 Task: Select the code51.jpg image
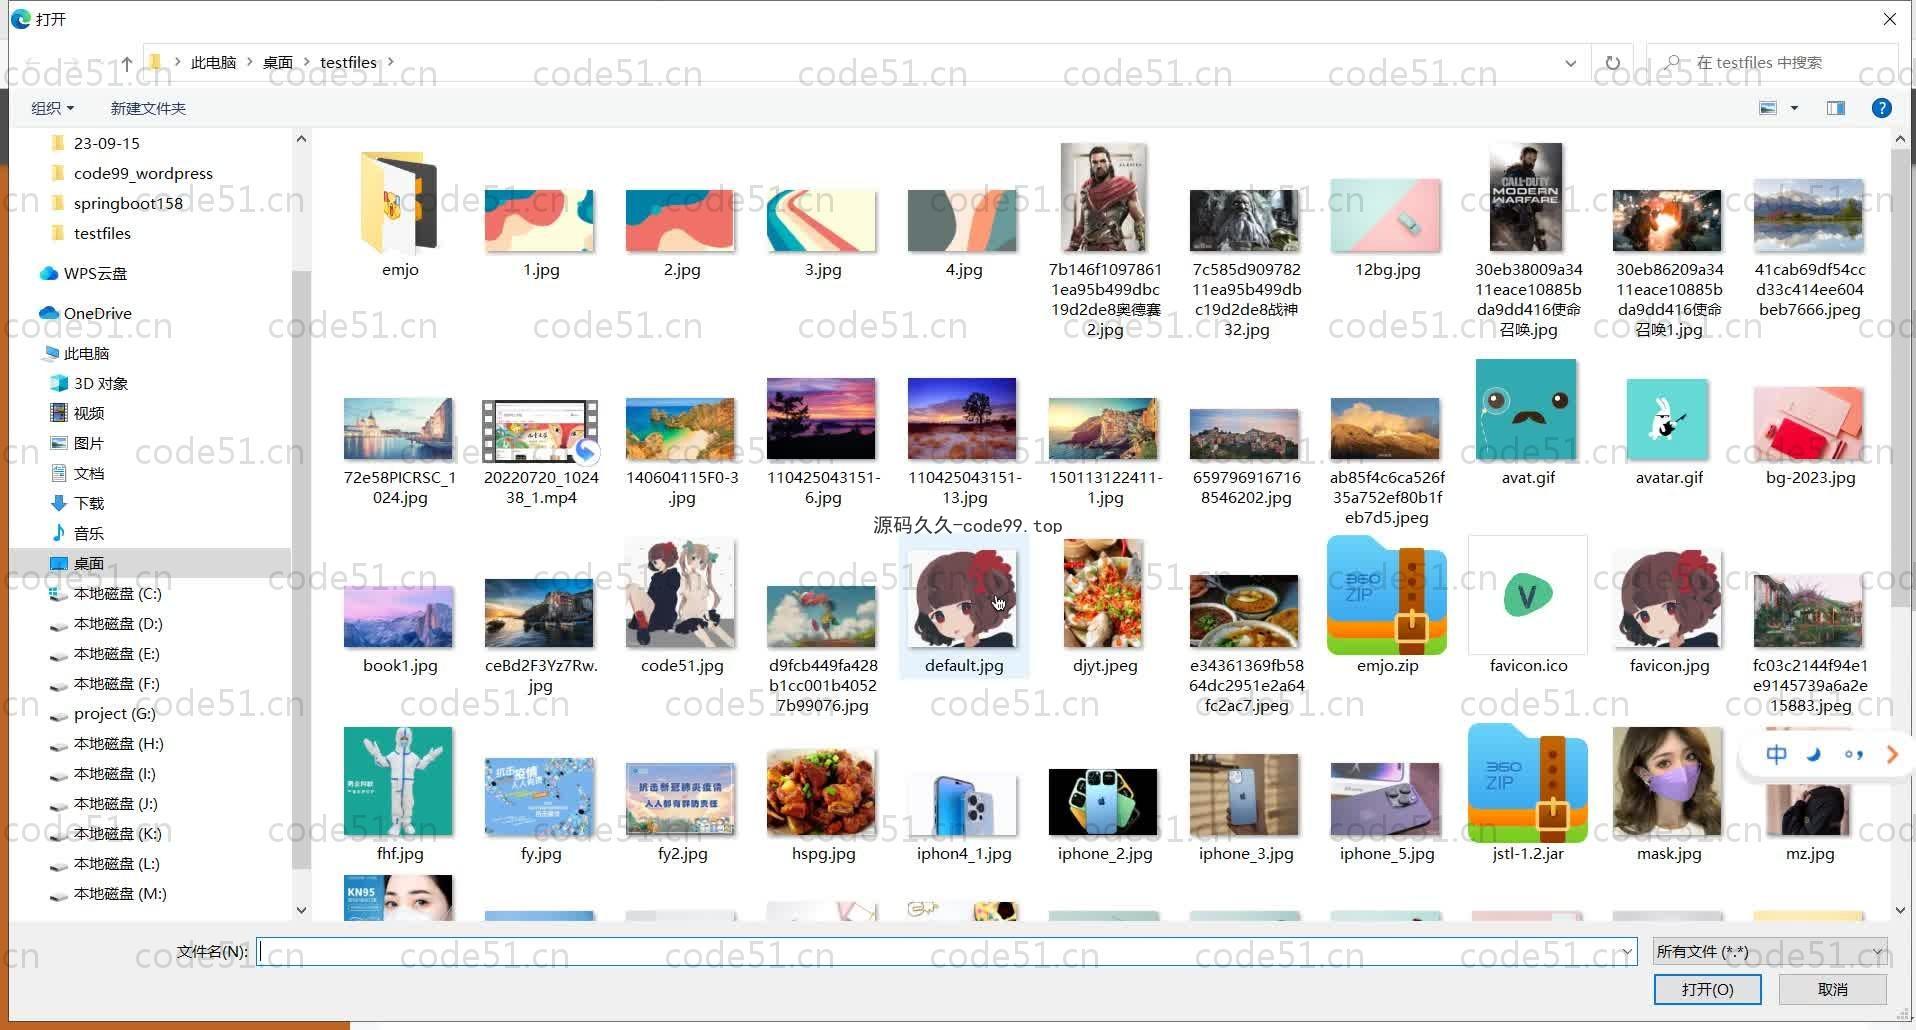pos(681,594)
